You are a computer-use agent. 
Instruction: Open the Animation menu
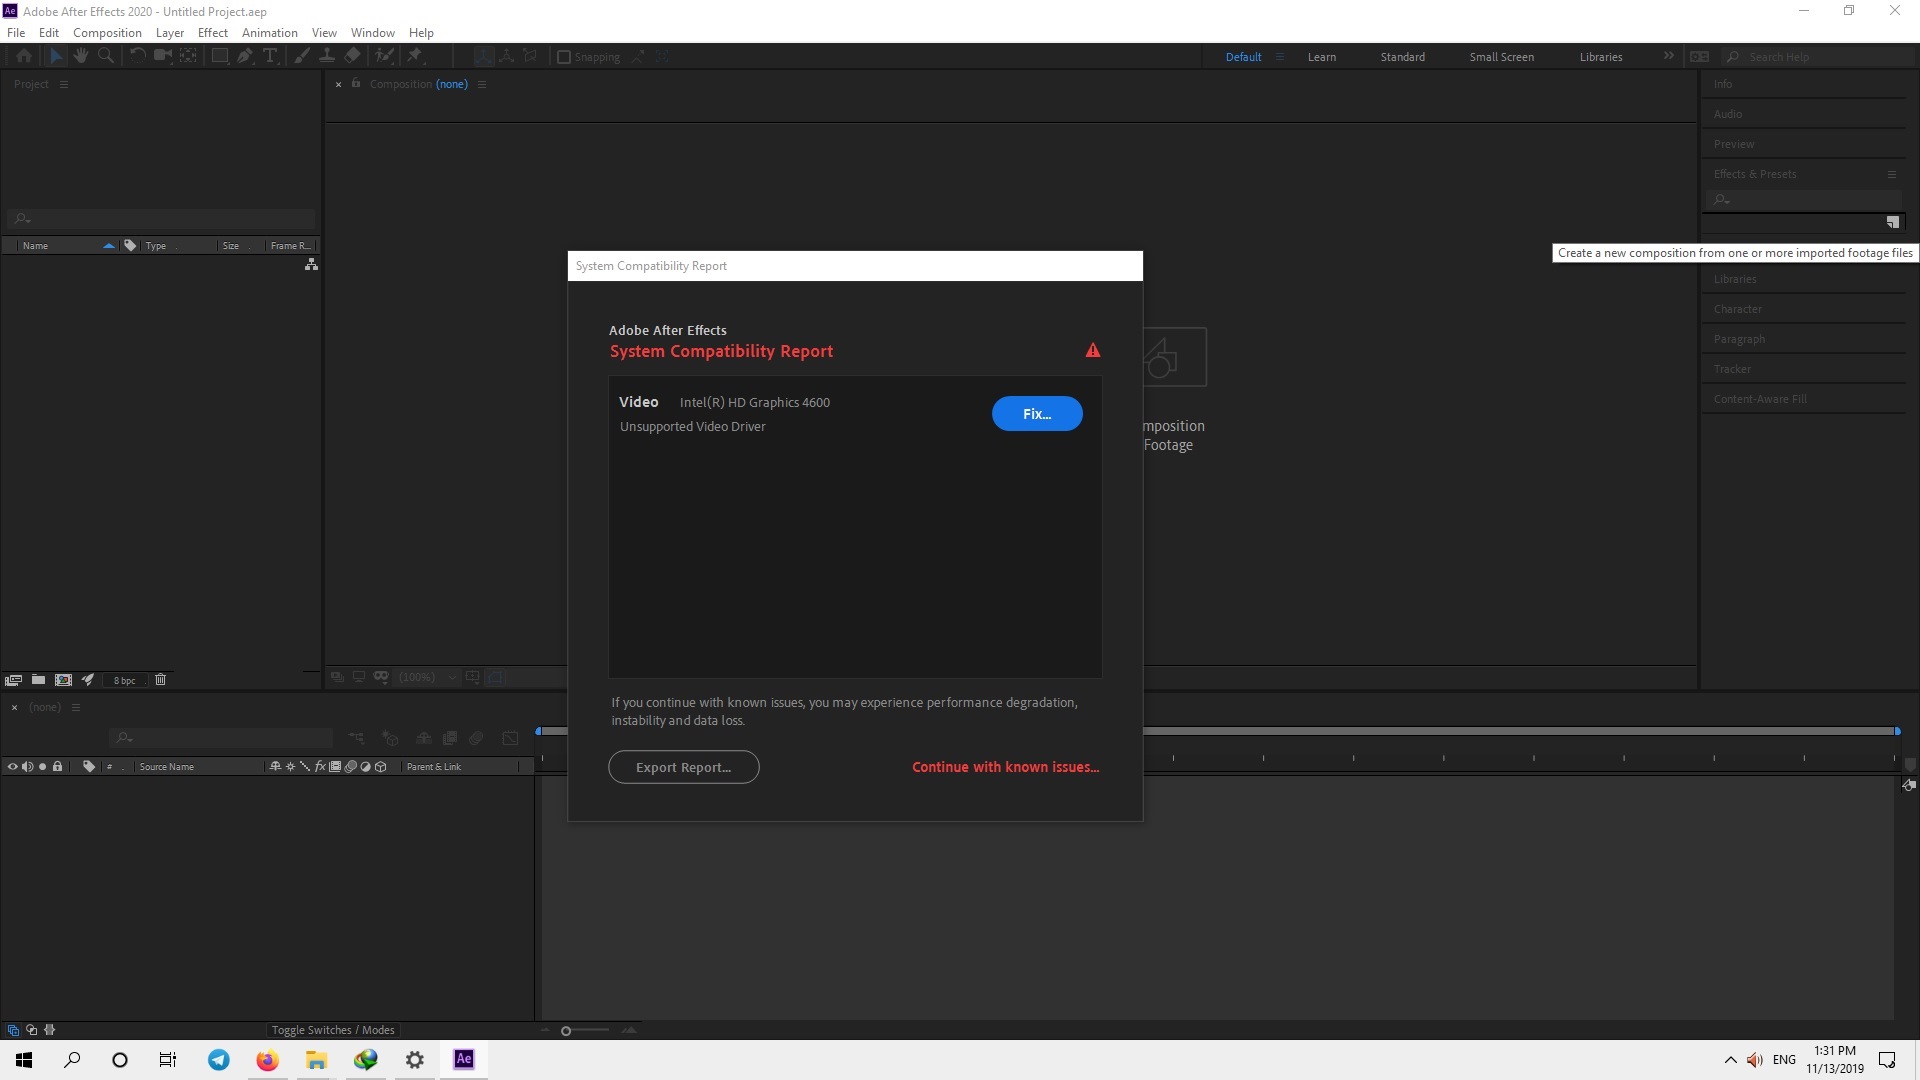(x=269, y=32)
